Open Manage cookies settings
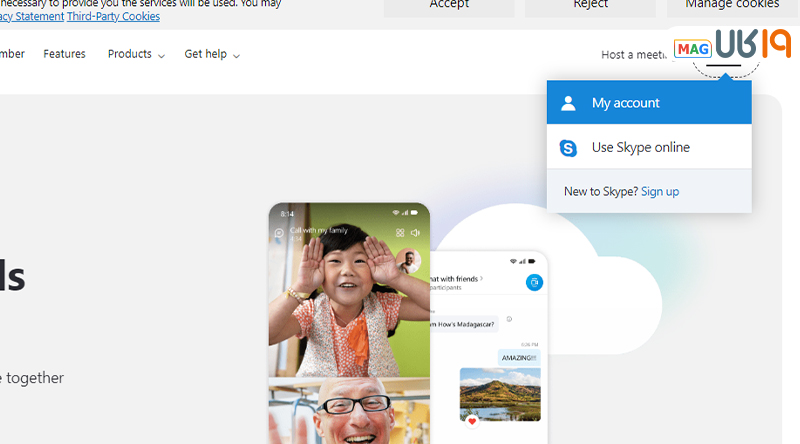 coord(732,7)
